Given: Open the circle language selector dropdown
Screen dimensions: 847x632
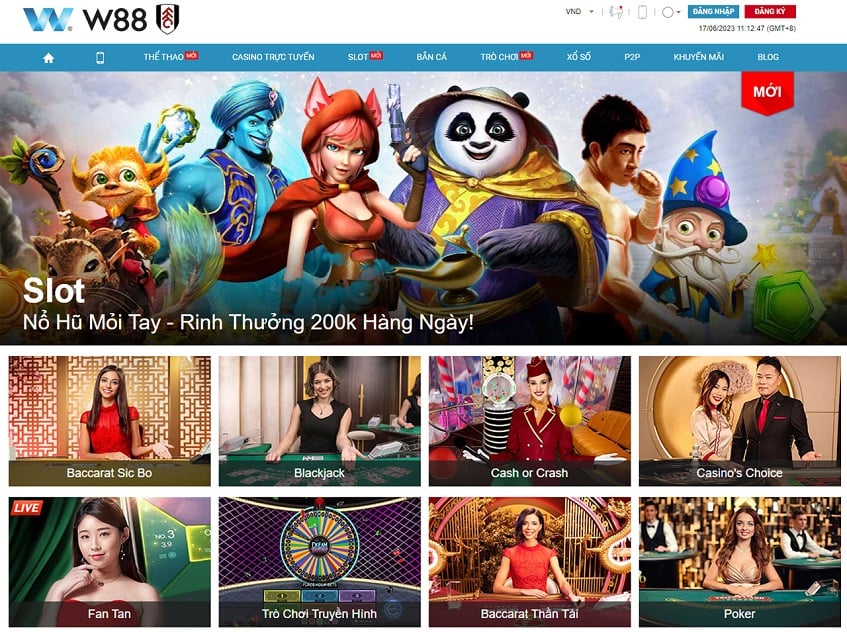Looking at the screenshot, I should point(671,12).
